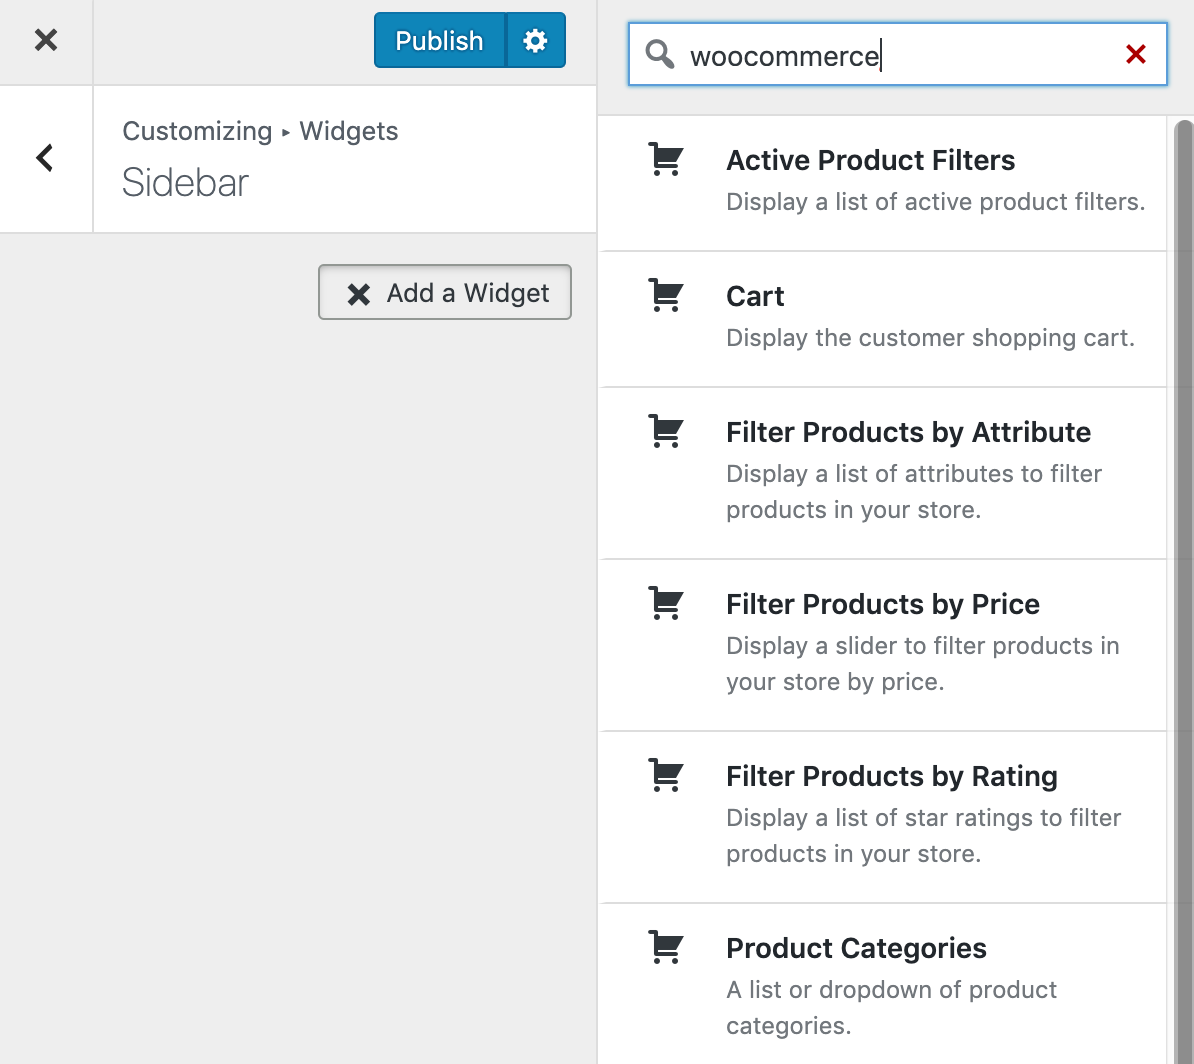
Task: Clear the widget search field
Action: [x=1135, y=55]
